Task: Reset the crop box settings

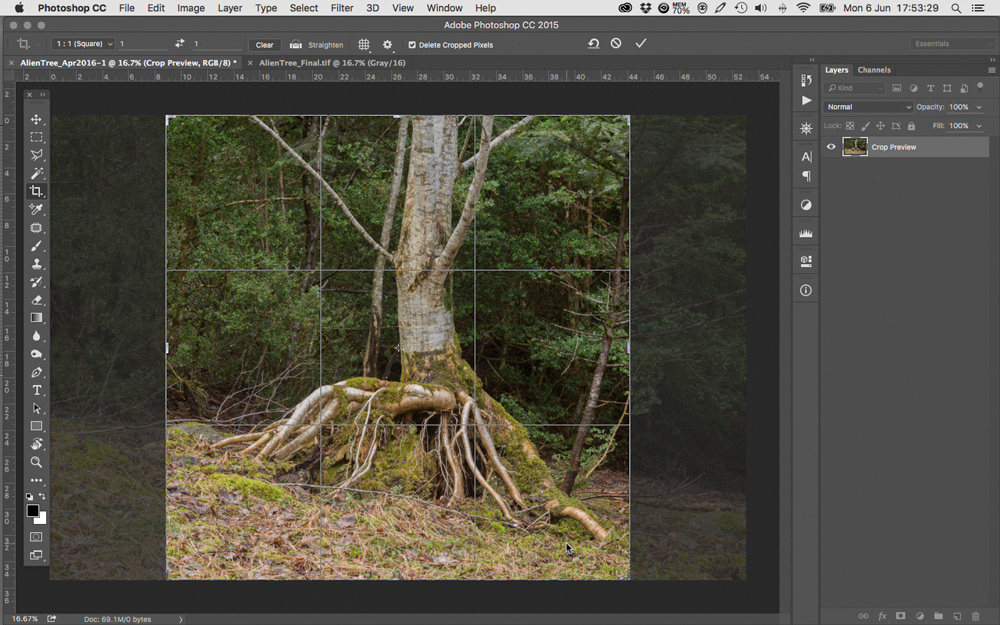Action: click(x=593, y=44)
